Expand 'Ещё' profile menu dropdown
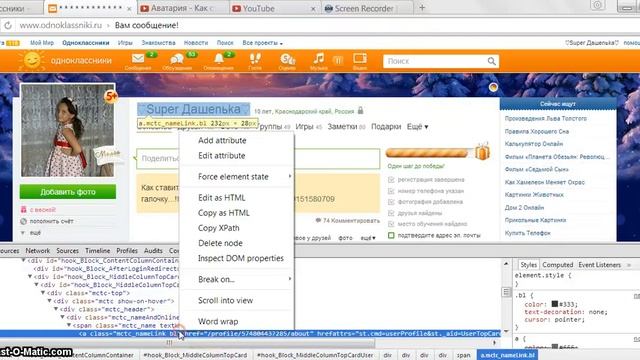The width and height of the screenshot is (640, 360). click(x=418, y=127)
